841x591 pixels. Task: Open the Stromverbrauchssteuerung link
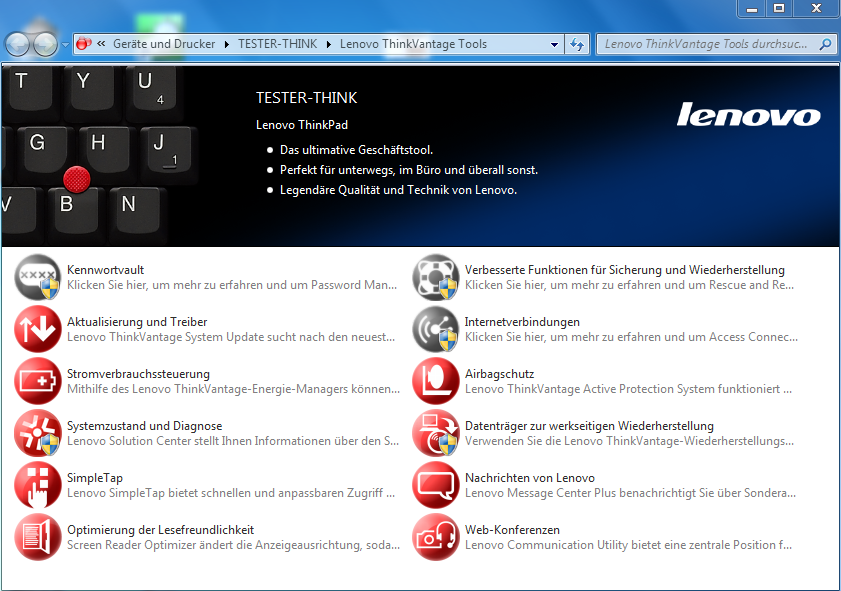pos(138,374)
